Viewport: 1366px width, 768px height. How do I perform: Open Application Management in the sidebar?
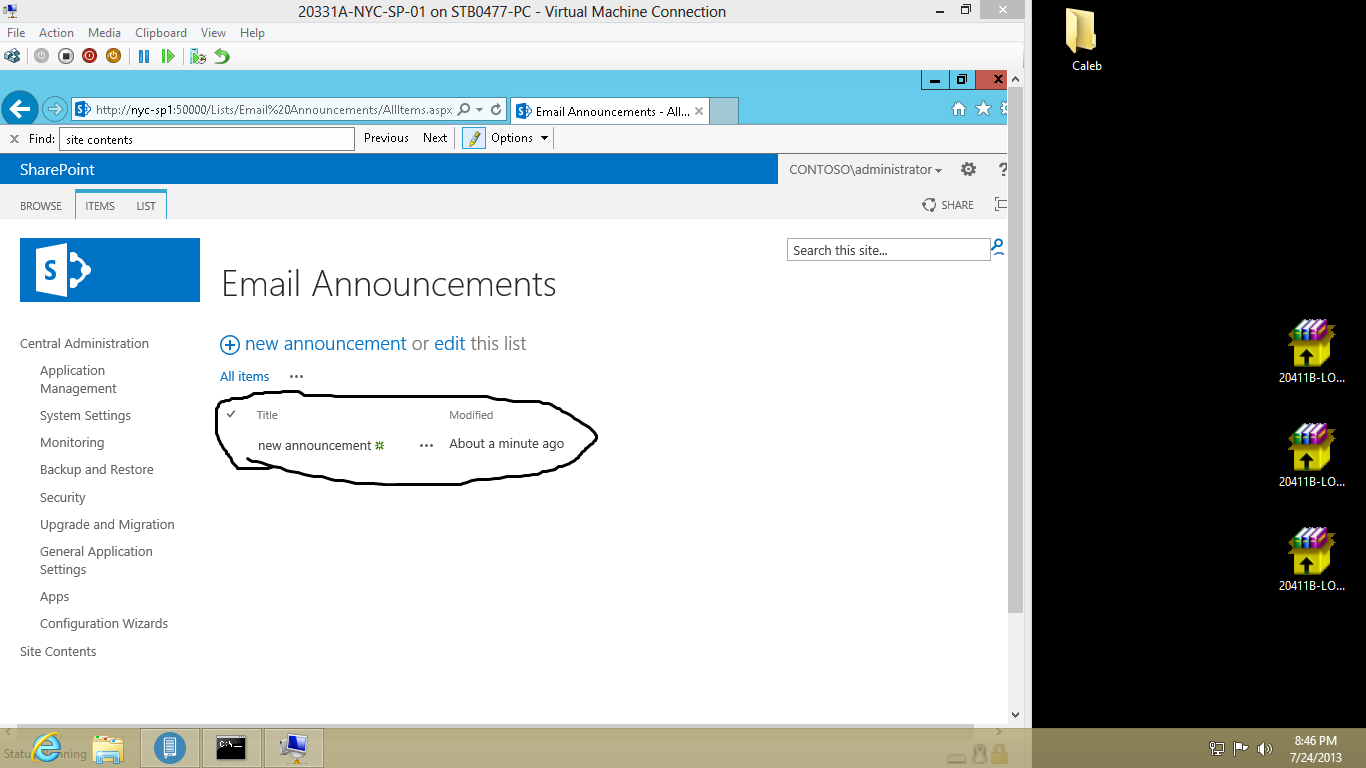tap(78, 379)
